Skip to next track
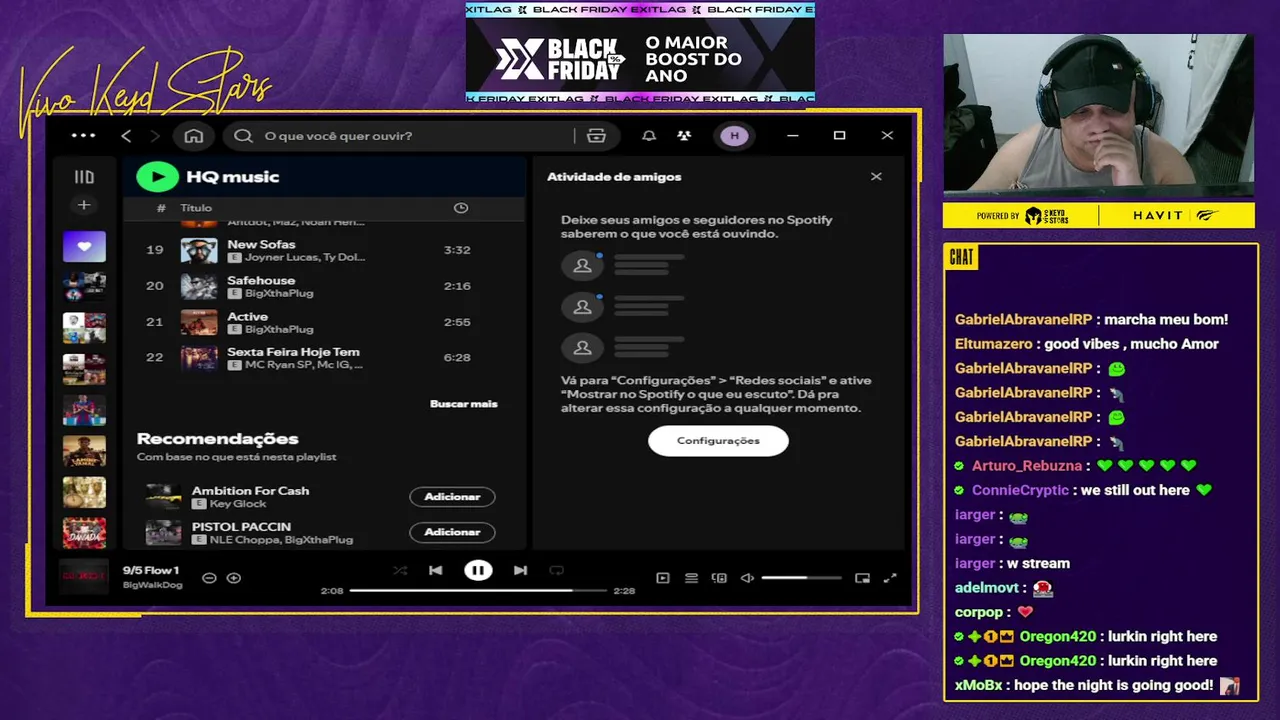The height and width of the screenshot is (720, 1280). coord(520,571)
